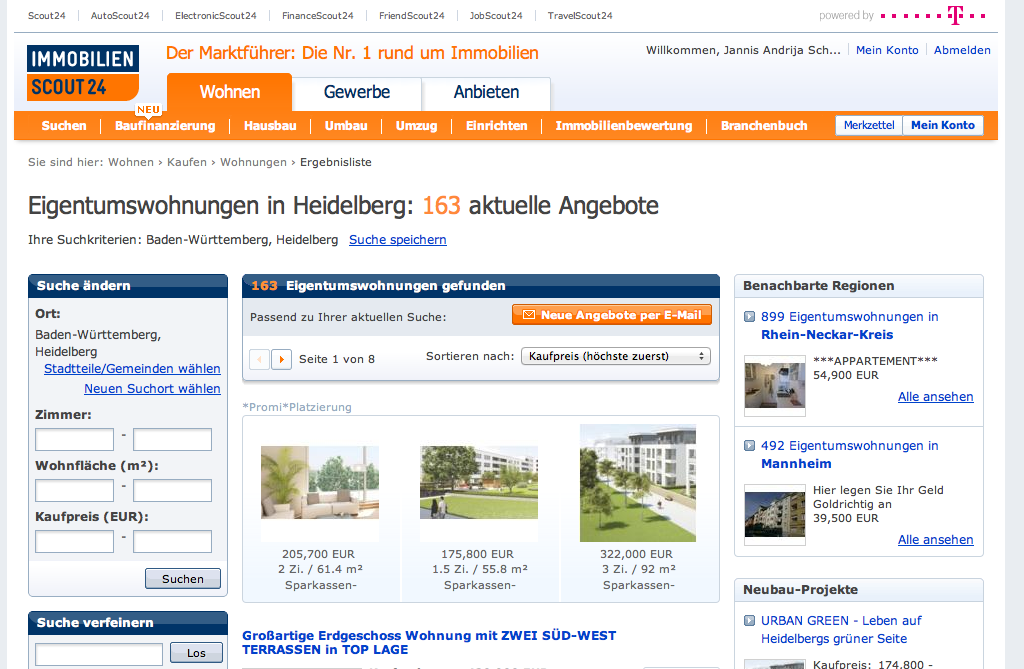Click the ElectronicScout24 top link
This screenshot has height=669, width=1024.
click(216, 16)
